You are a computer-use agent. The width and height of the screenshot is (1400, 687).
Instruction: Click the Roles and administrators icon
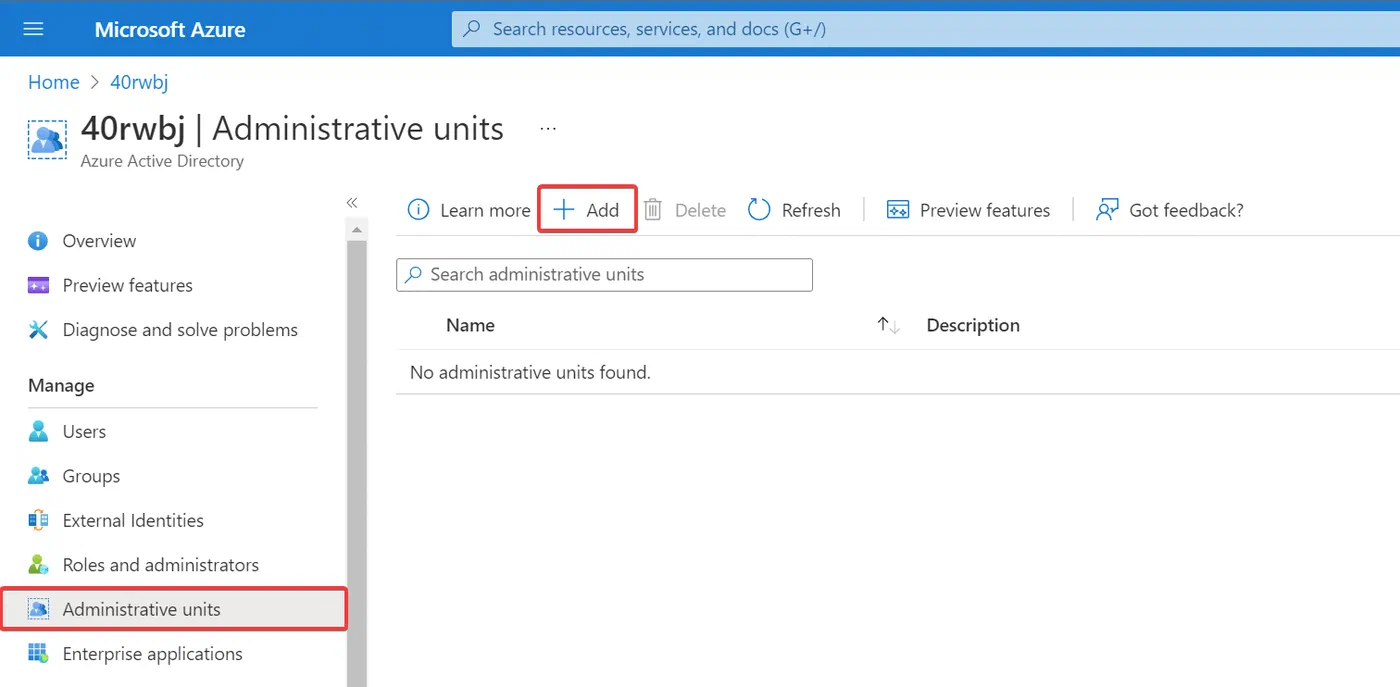[x=38, y=565]
